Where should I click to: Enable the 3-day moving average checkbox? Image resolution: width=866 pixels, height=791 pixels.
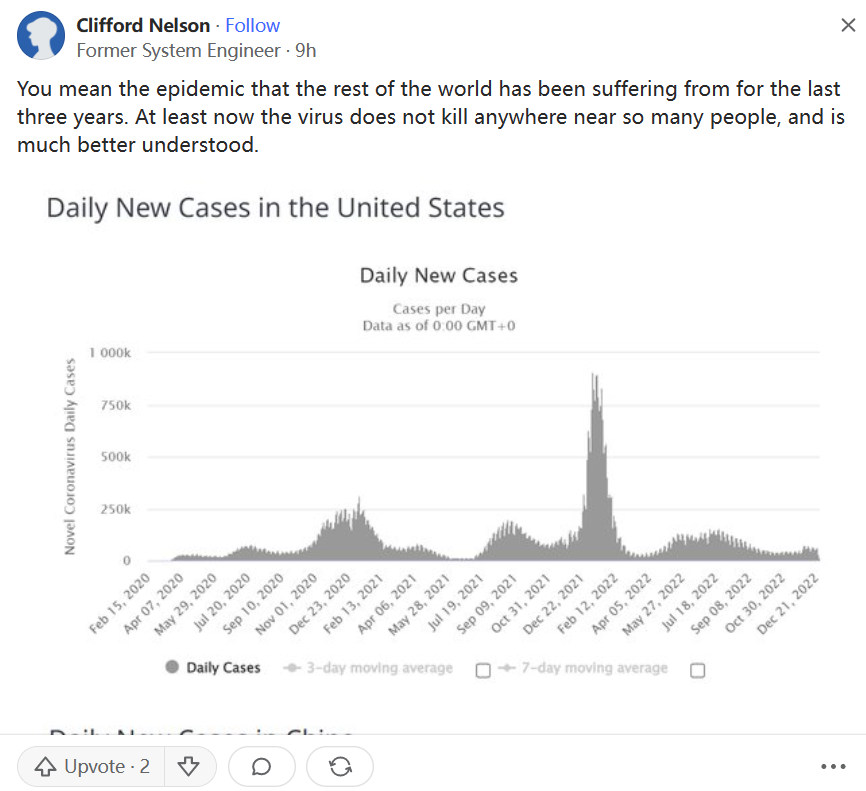coord(483,670)
